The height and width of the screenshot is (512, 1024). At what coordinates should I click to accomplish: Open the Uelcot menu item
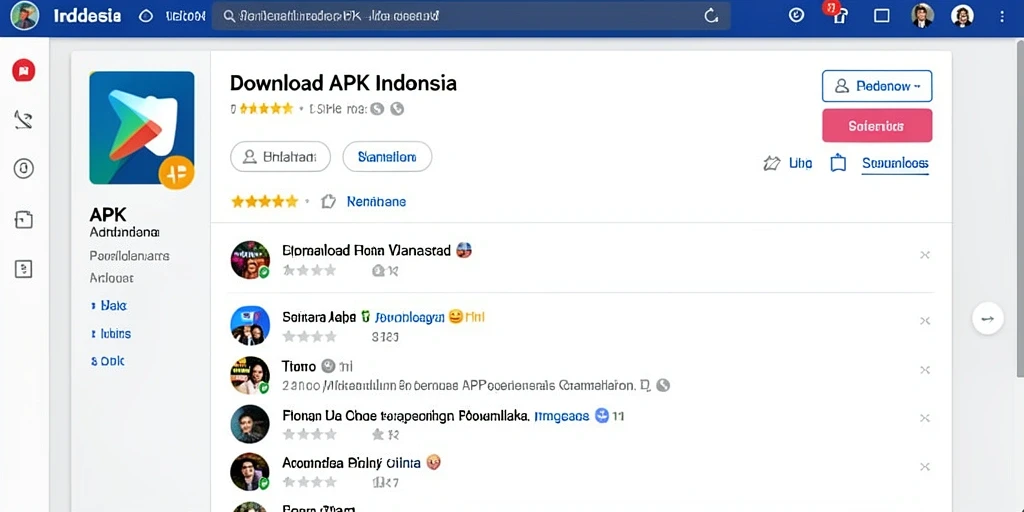coord(185,16)
